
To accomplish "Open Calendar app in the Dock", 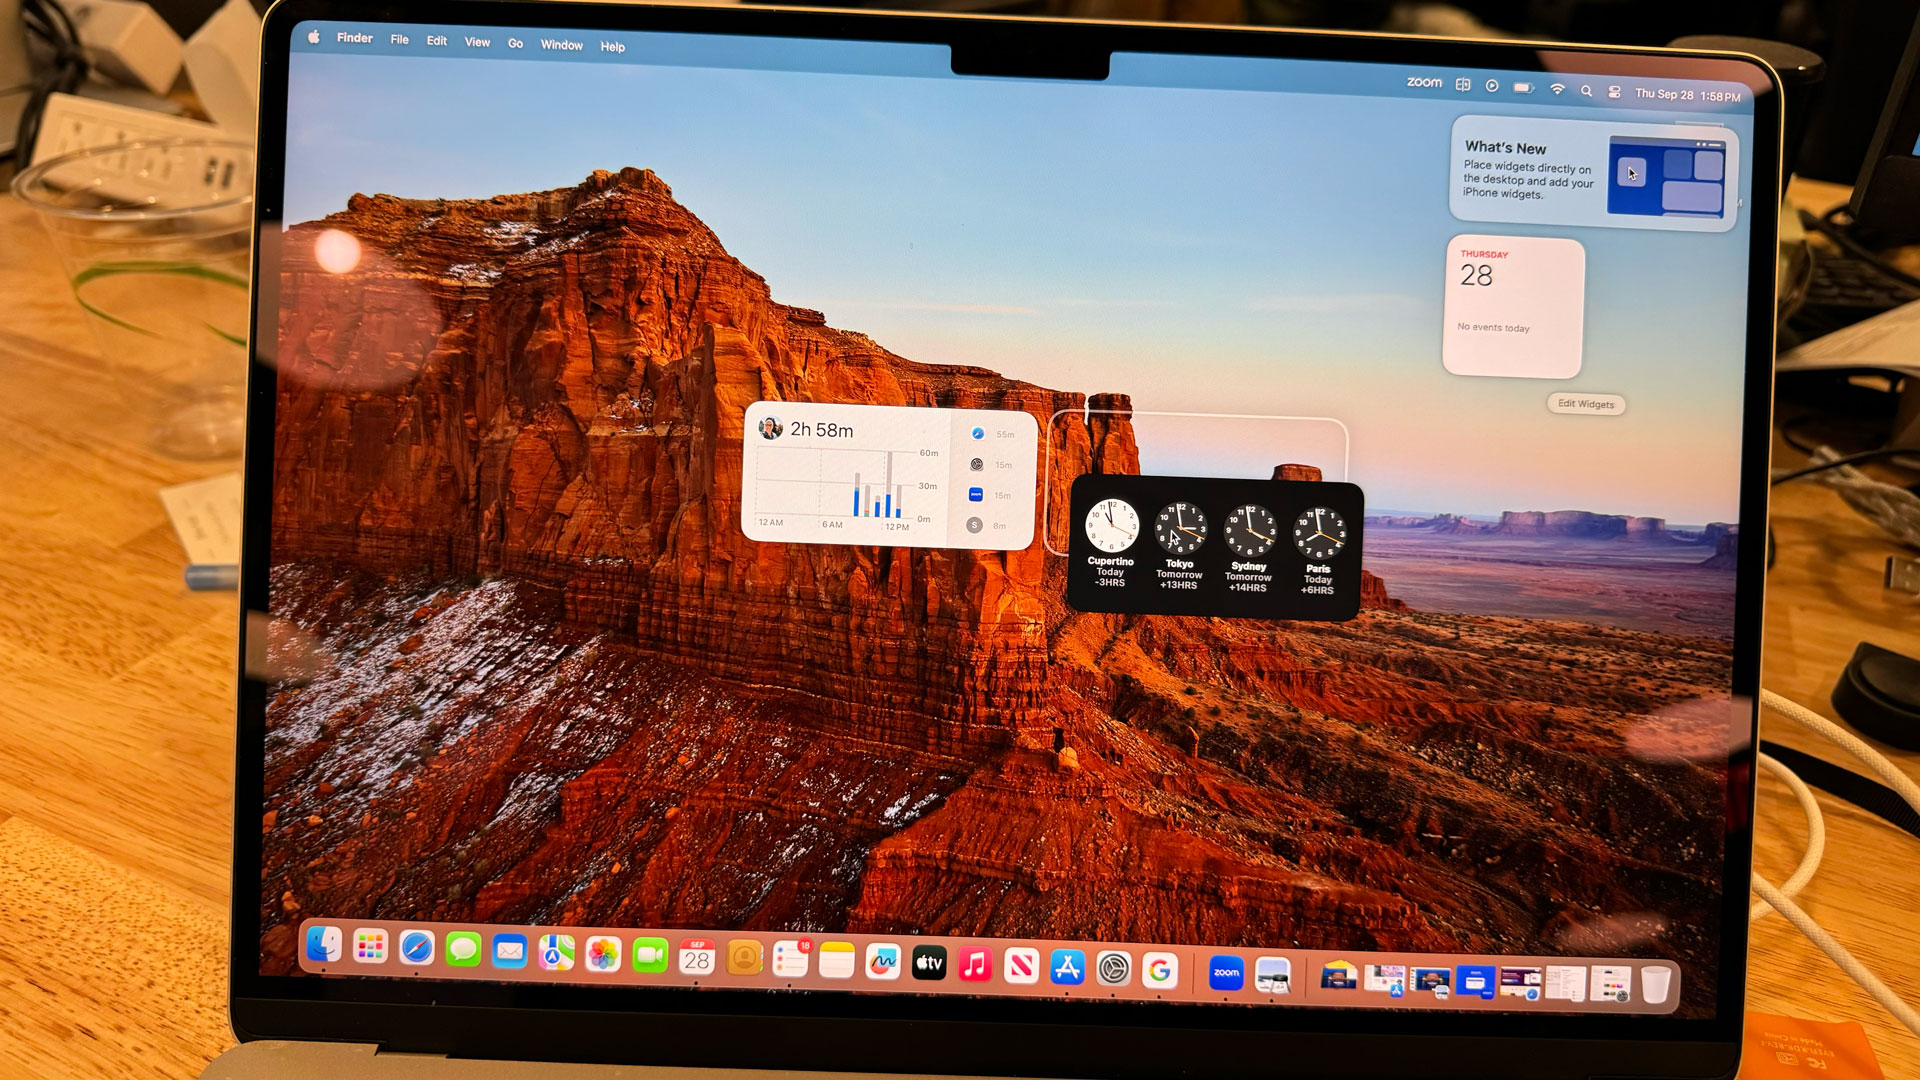I will (x=697, y=959).
